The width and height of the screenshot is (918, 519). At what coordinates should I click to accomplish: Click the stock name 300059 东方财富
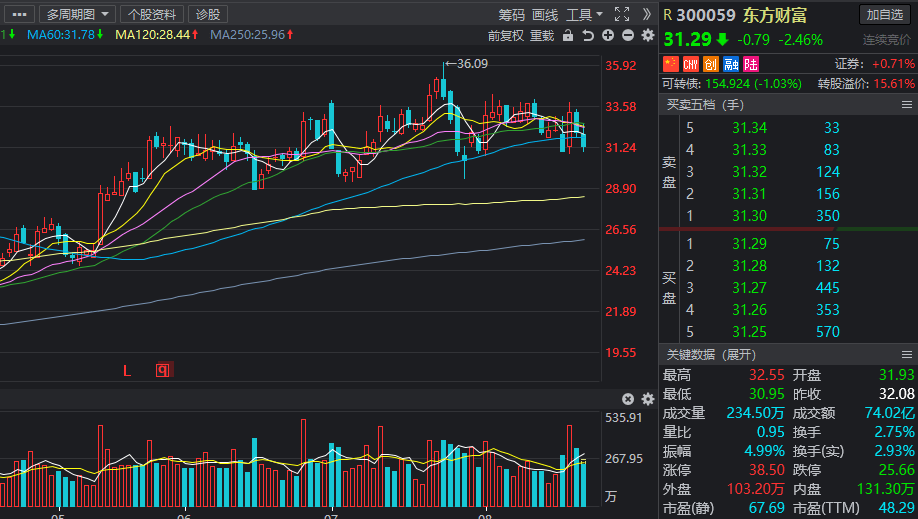pyautogui.click(x=742, y=15)
